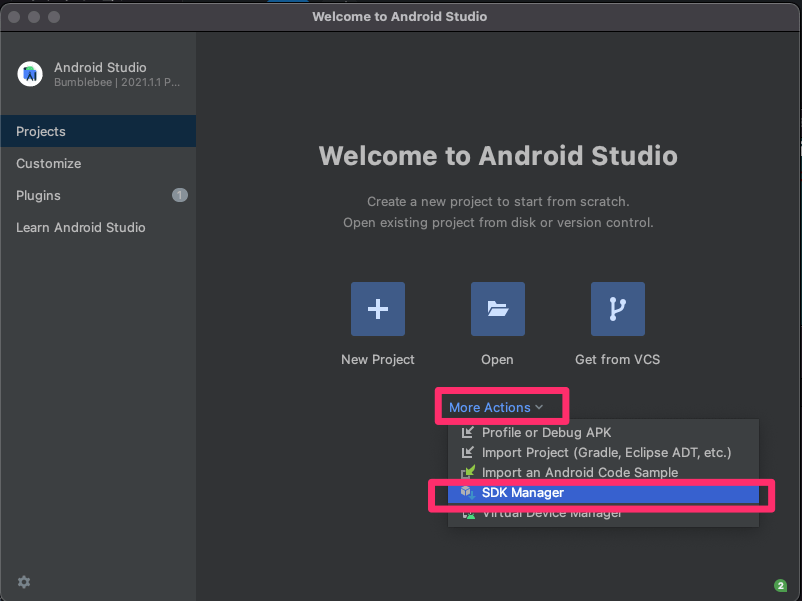Image resolution: width=802 pixels, height=601 pixels.
Task: Select SDK Manager from the menu
Action: 603,493
